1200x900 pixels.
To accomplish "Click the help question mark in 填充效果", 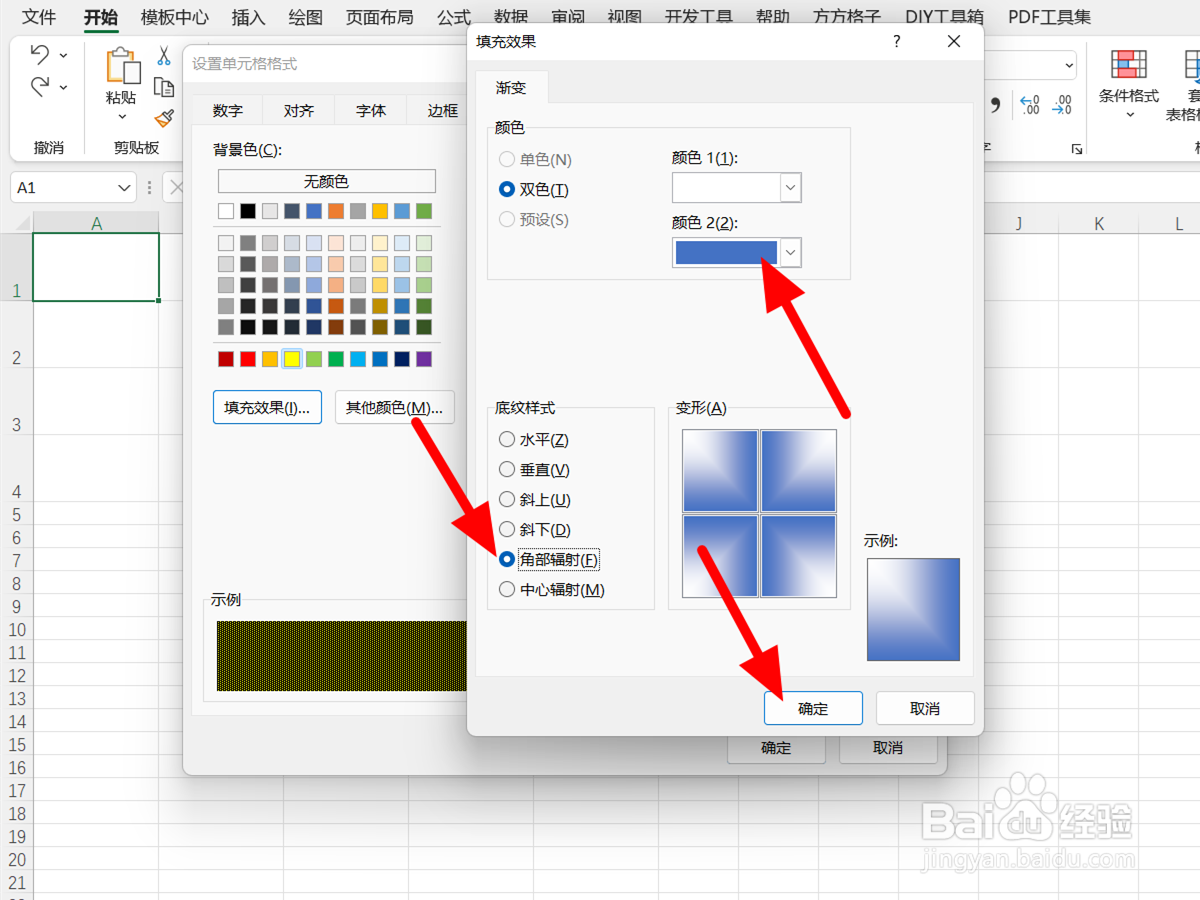I will [x=896, y=41].
